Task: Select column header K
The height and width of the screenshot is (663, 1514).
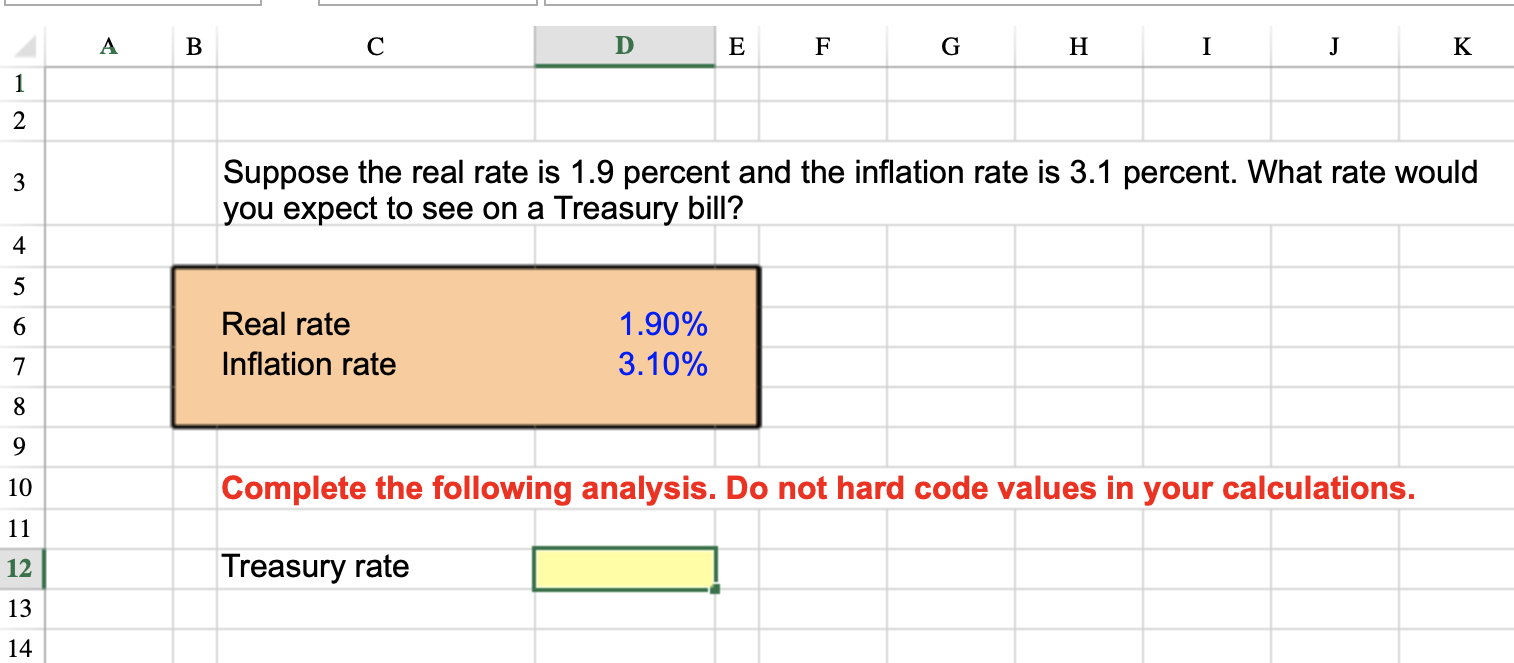Action: coord(1461,46)
